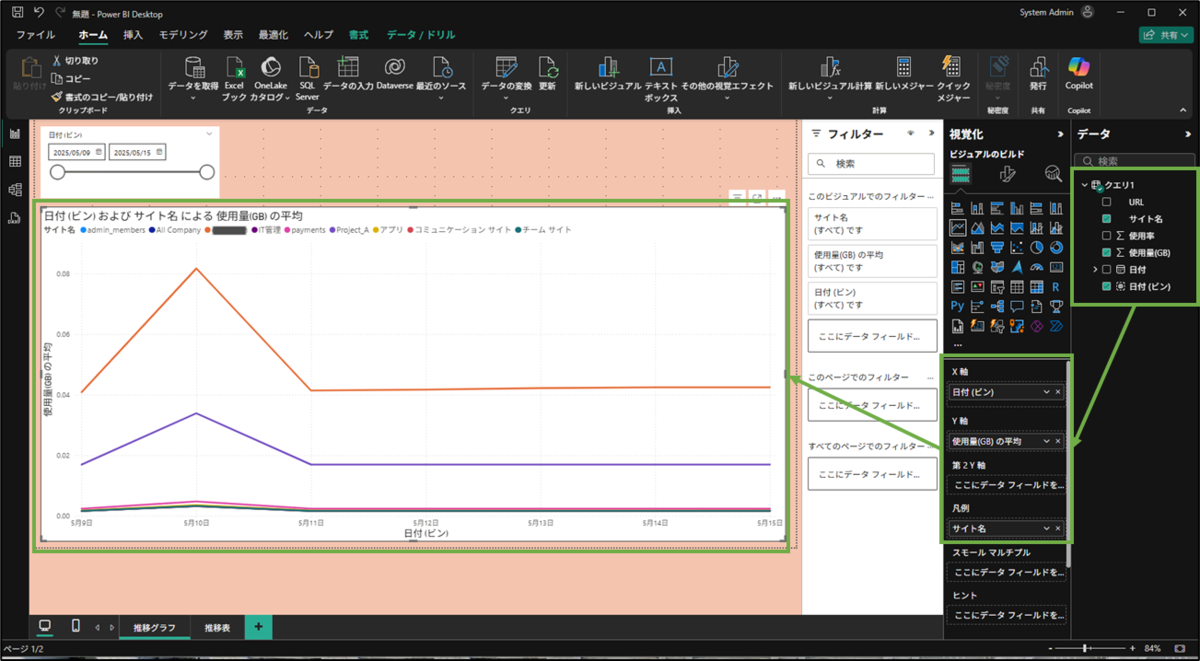Add a new page with plus button
The height and width of the screenshot is (661, 1200).
click(x=258, y=627)
